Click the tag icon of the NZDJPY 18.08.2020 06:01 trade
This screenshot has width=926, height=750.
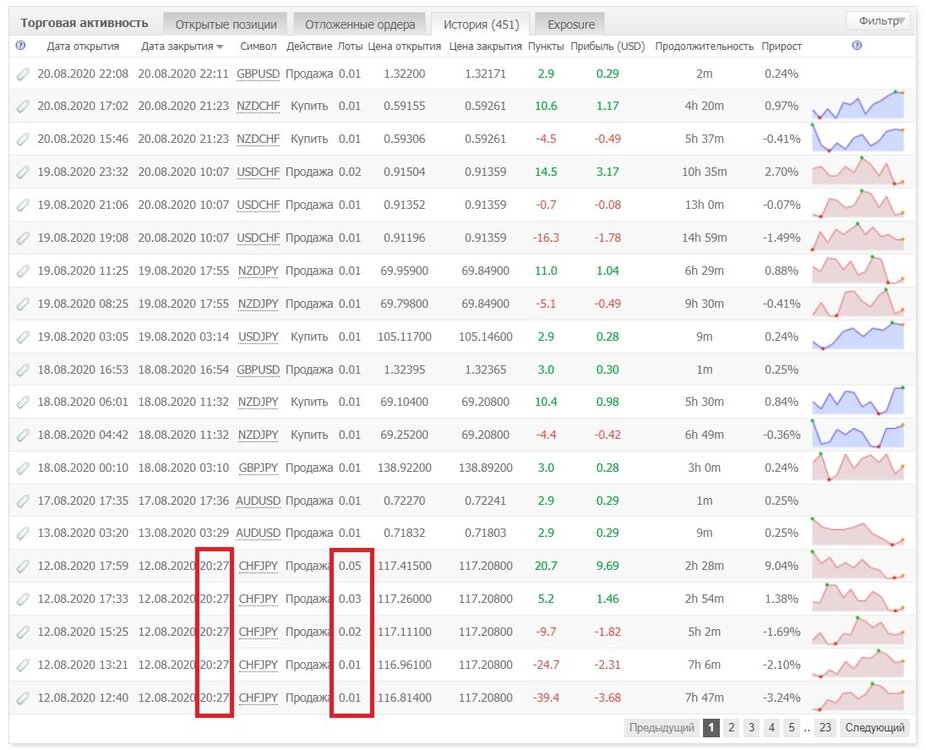click(x=22, y=402)
